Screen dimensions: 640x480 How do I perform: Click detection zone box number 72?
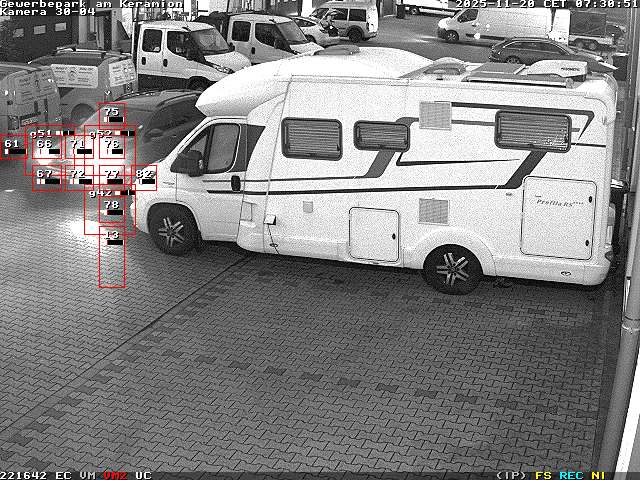coord(78,177)
